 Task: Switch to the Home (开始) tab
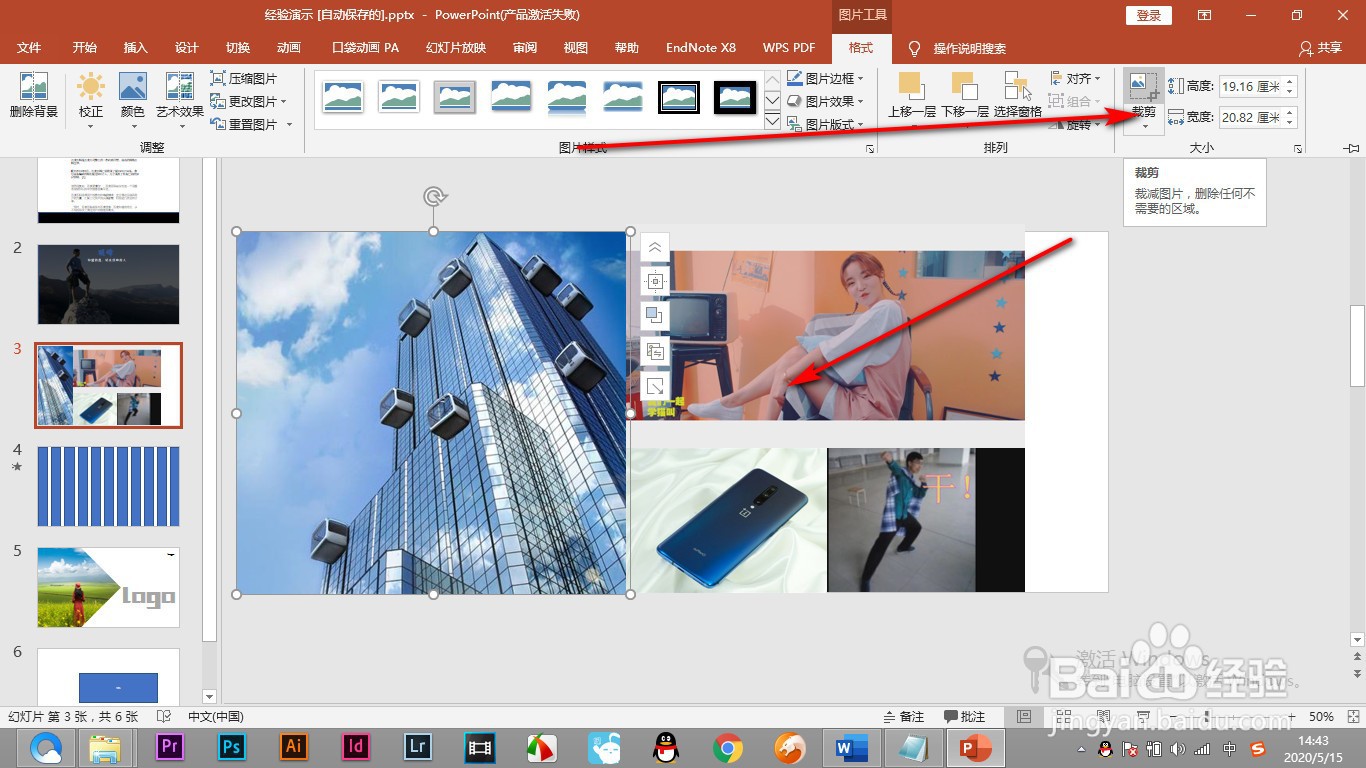click(85, 48)
